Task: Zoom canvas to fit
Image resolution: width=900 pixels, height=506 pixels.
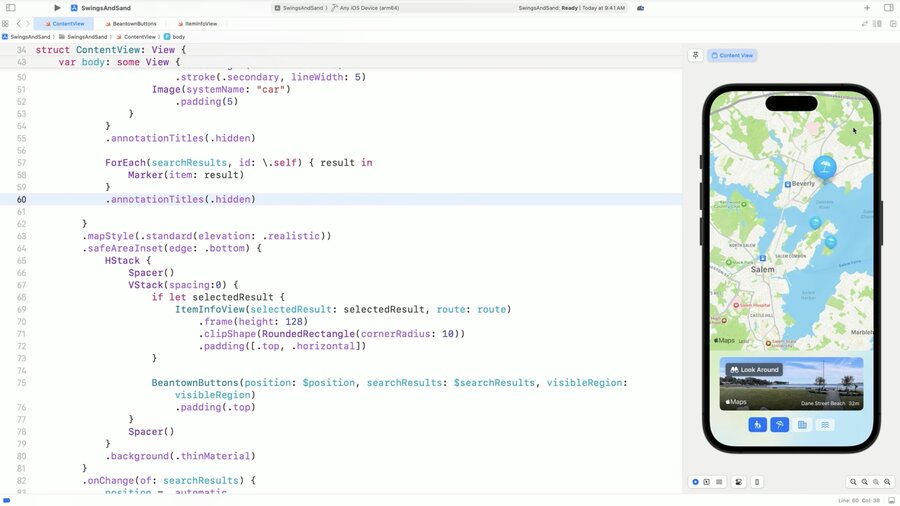Action: (x=876, y=482)
